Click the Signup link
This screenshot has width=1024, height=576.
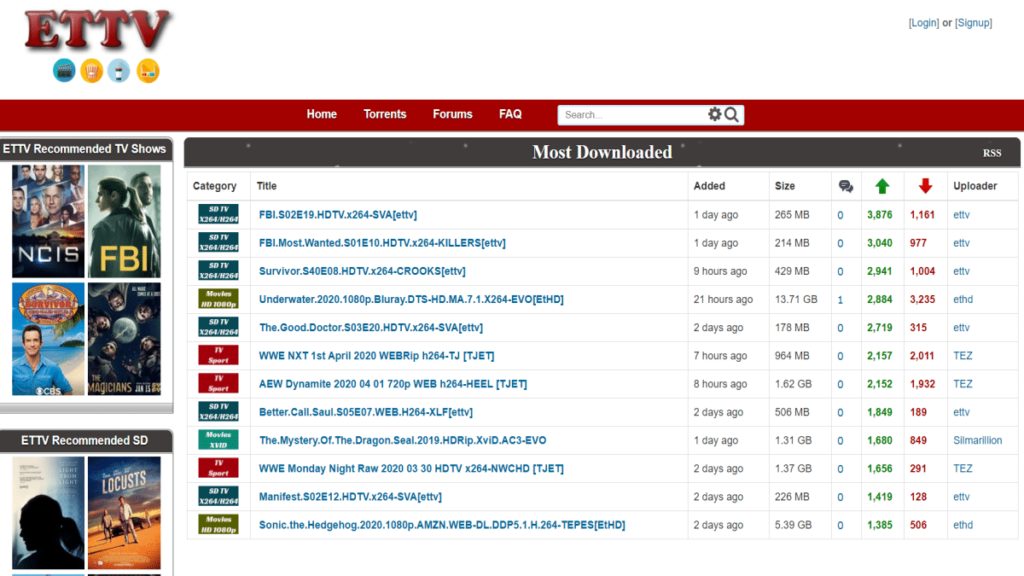(x=973, y=23)
